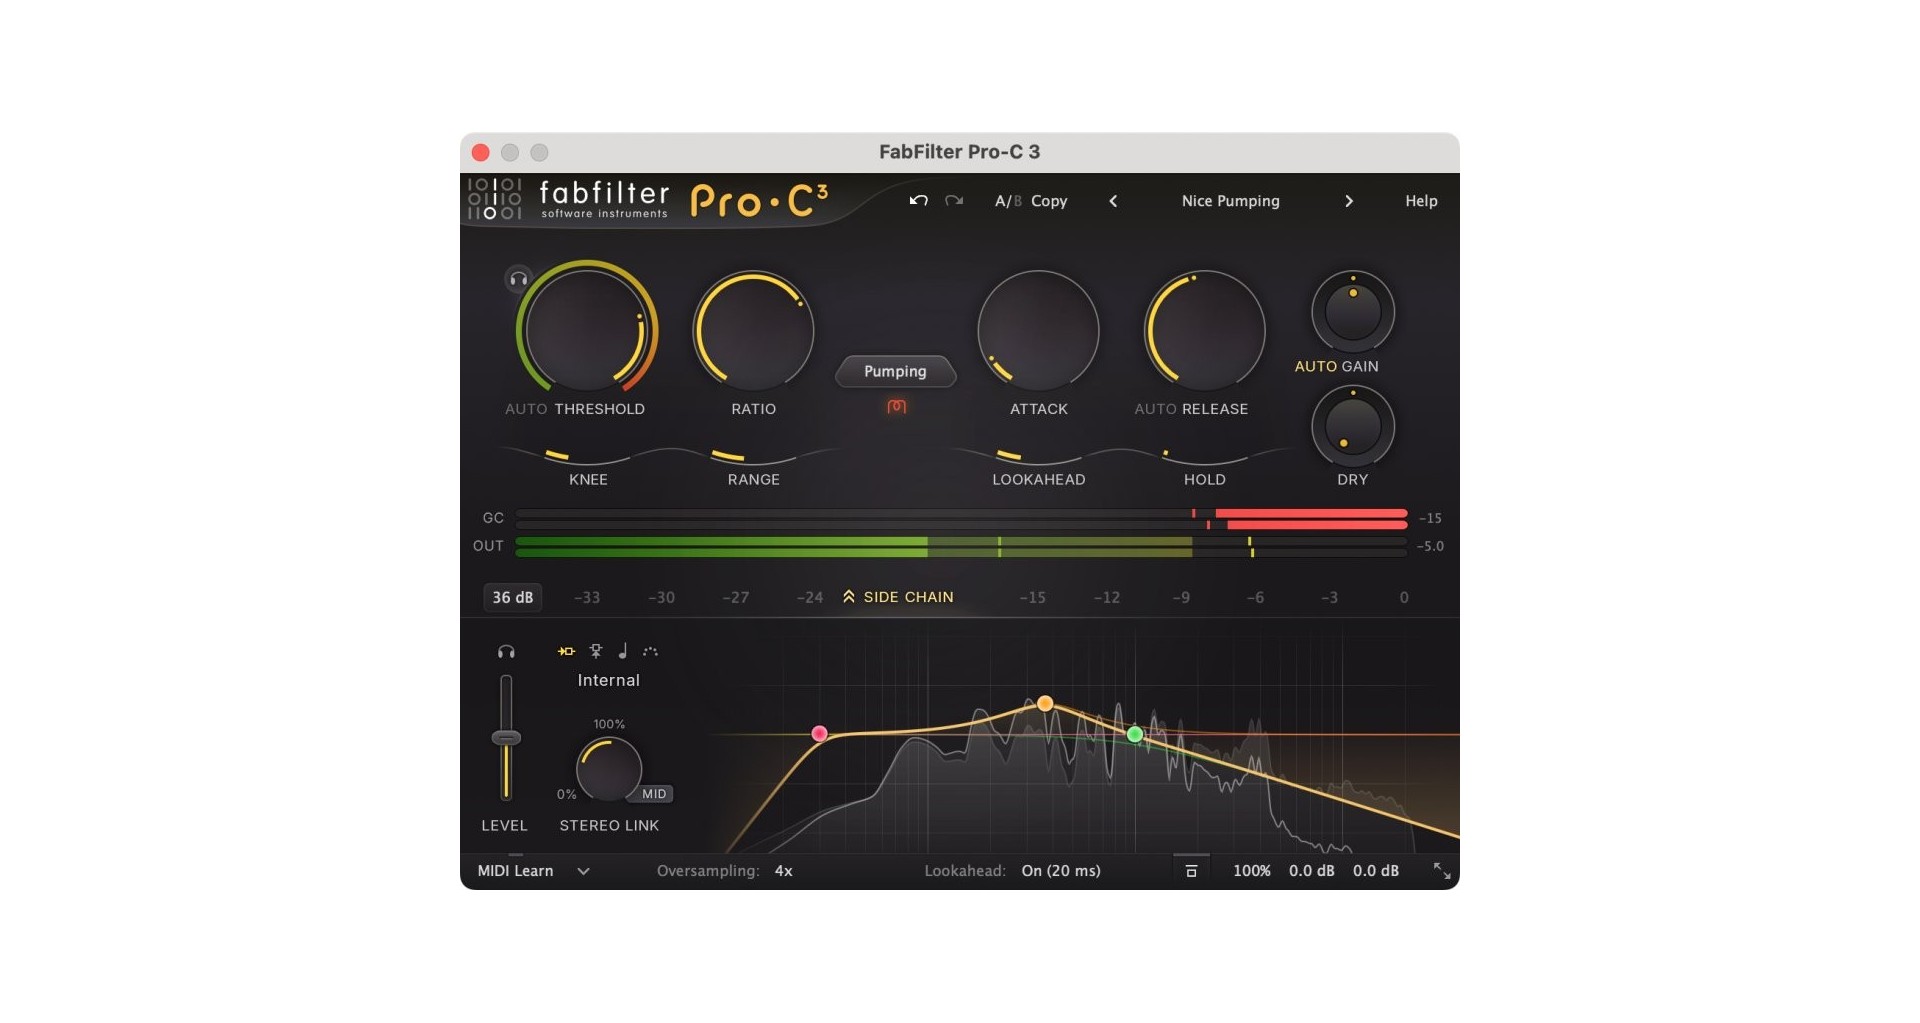Click the -5.0 output meter reading
This screenshot has width=1920, height=1023.
click(x=1430, y=546)
